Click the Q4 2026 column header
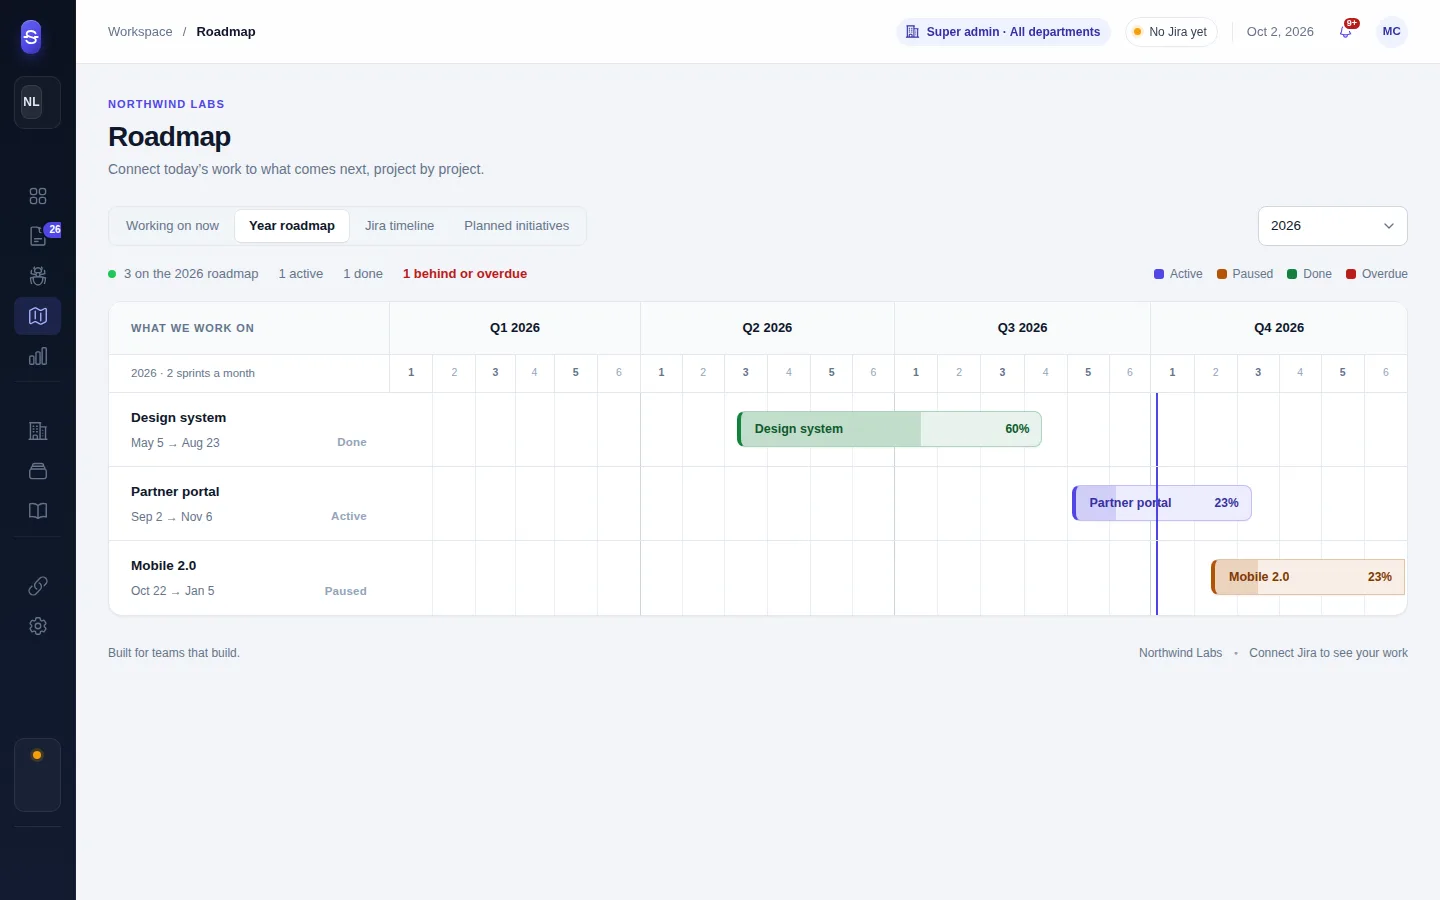This screenshot has height=900, width=1440. point(1279,328)
